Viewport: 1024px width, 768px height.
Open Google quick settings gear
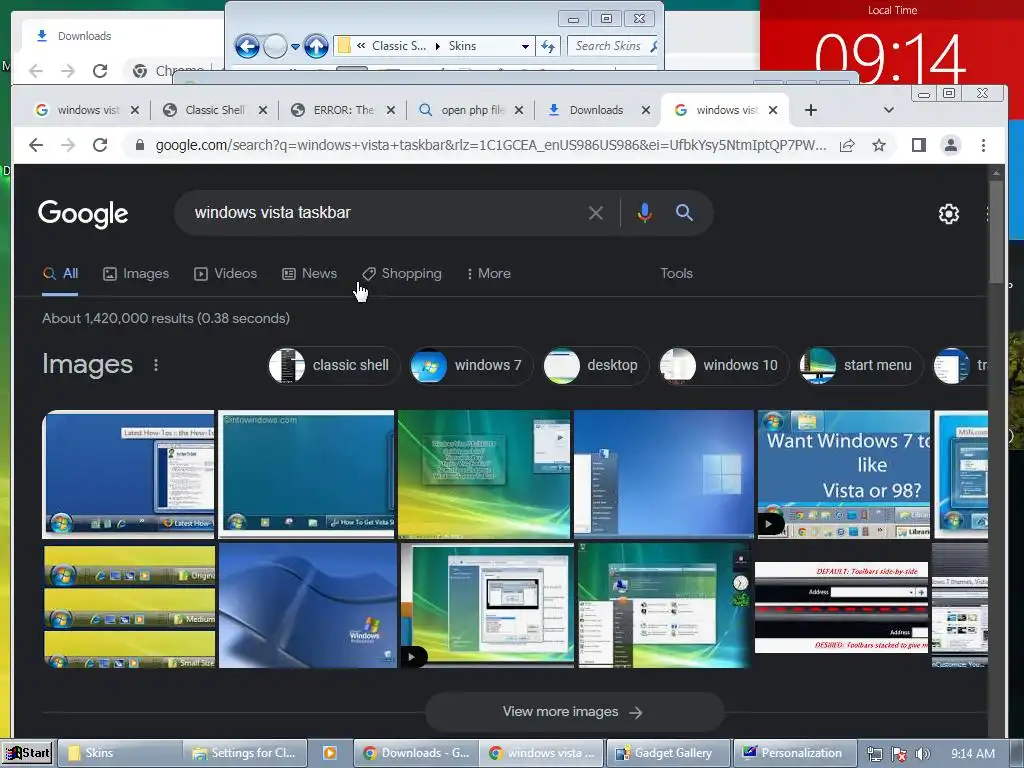click(x=948, y=214)
